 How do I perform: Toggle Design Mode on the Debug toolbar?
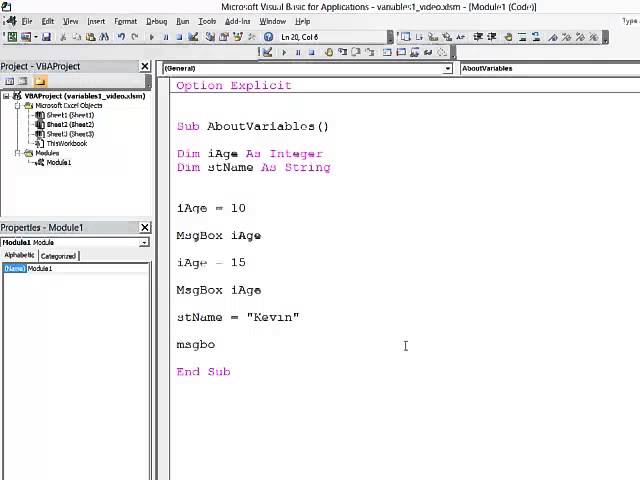coord(267,52)
